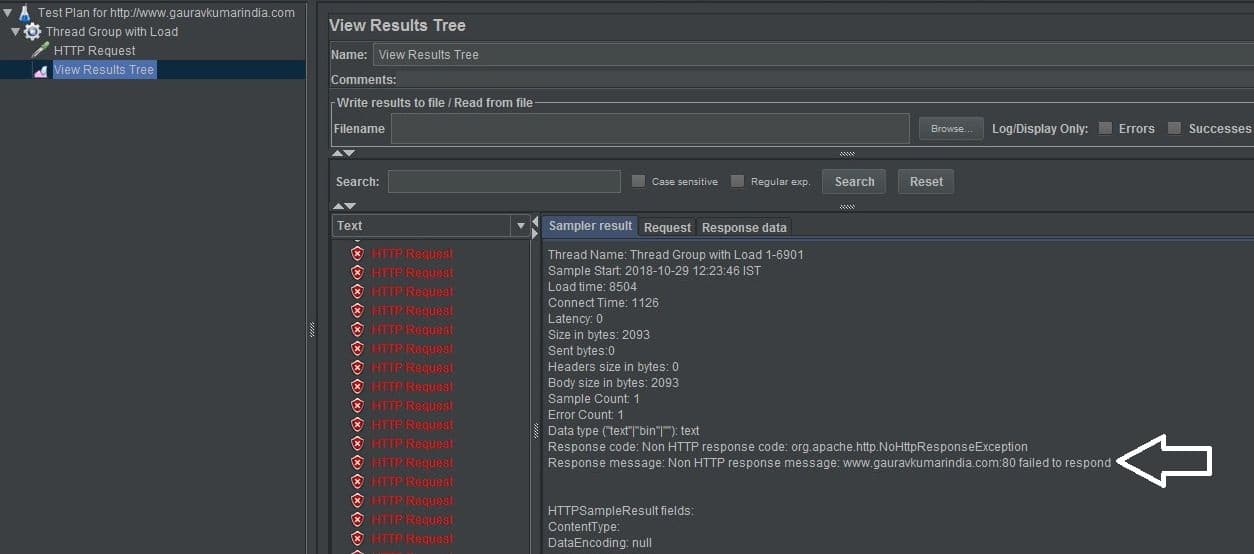Click the Thread Group gear icon
Viewport: 1254px width, 554px height.
click(x=33, y=32)
